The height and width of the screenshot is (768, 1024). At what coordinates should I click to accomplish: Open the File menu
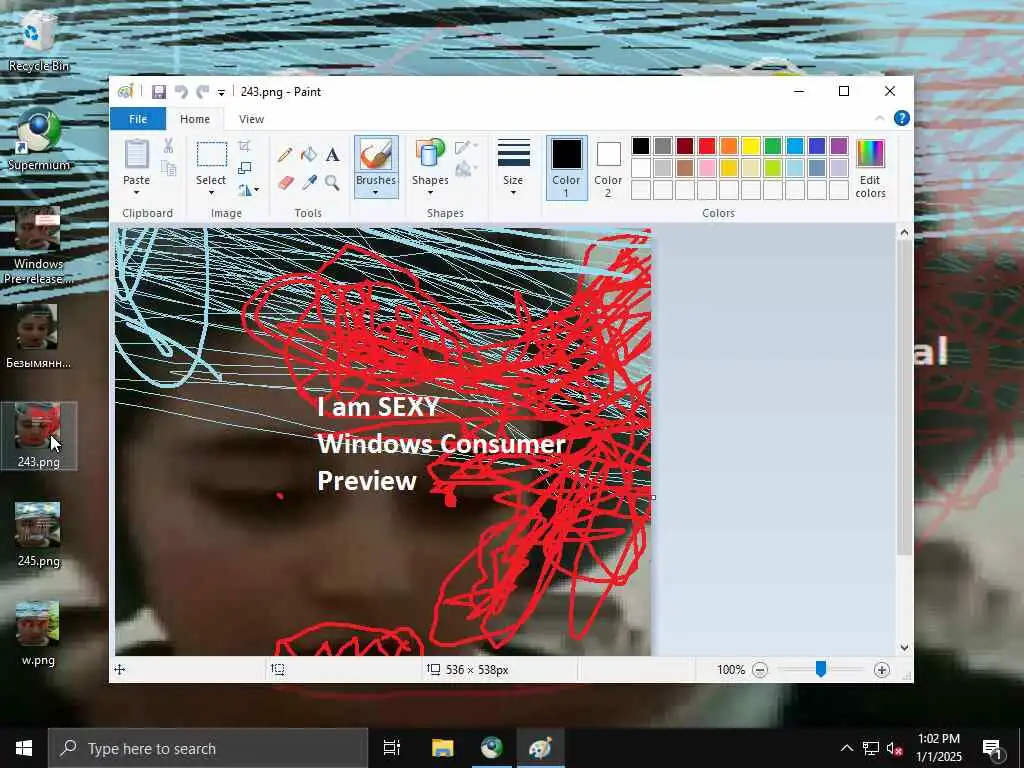(x=138, y=119)
